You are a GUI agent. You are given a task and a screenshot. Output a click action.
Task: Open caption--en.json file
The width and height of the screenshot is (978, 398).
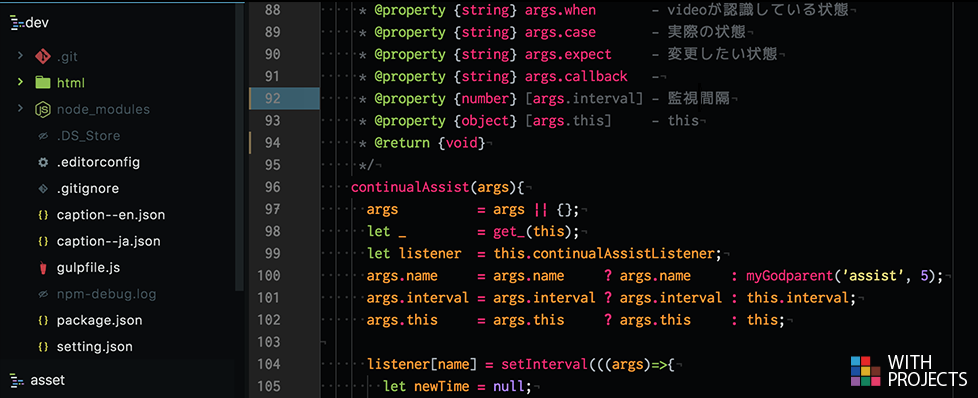pyautogui.click(x=110, y=215)
